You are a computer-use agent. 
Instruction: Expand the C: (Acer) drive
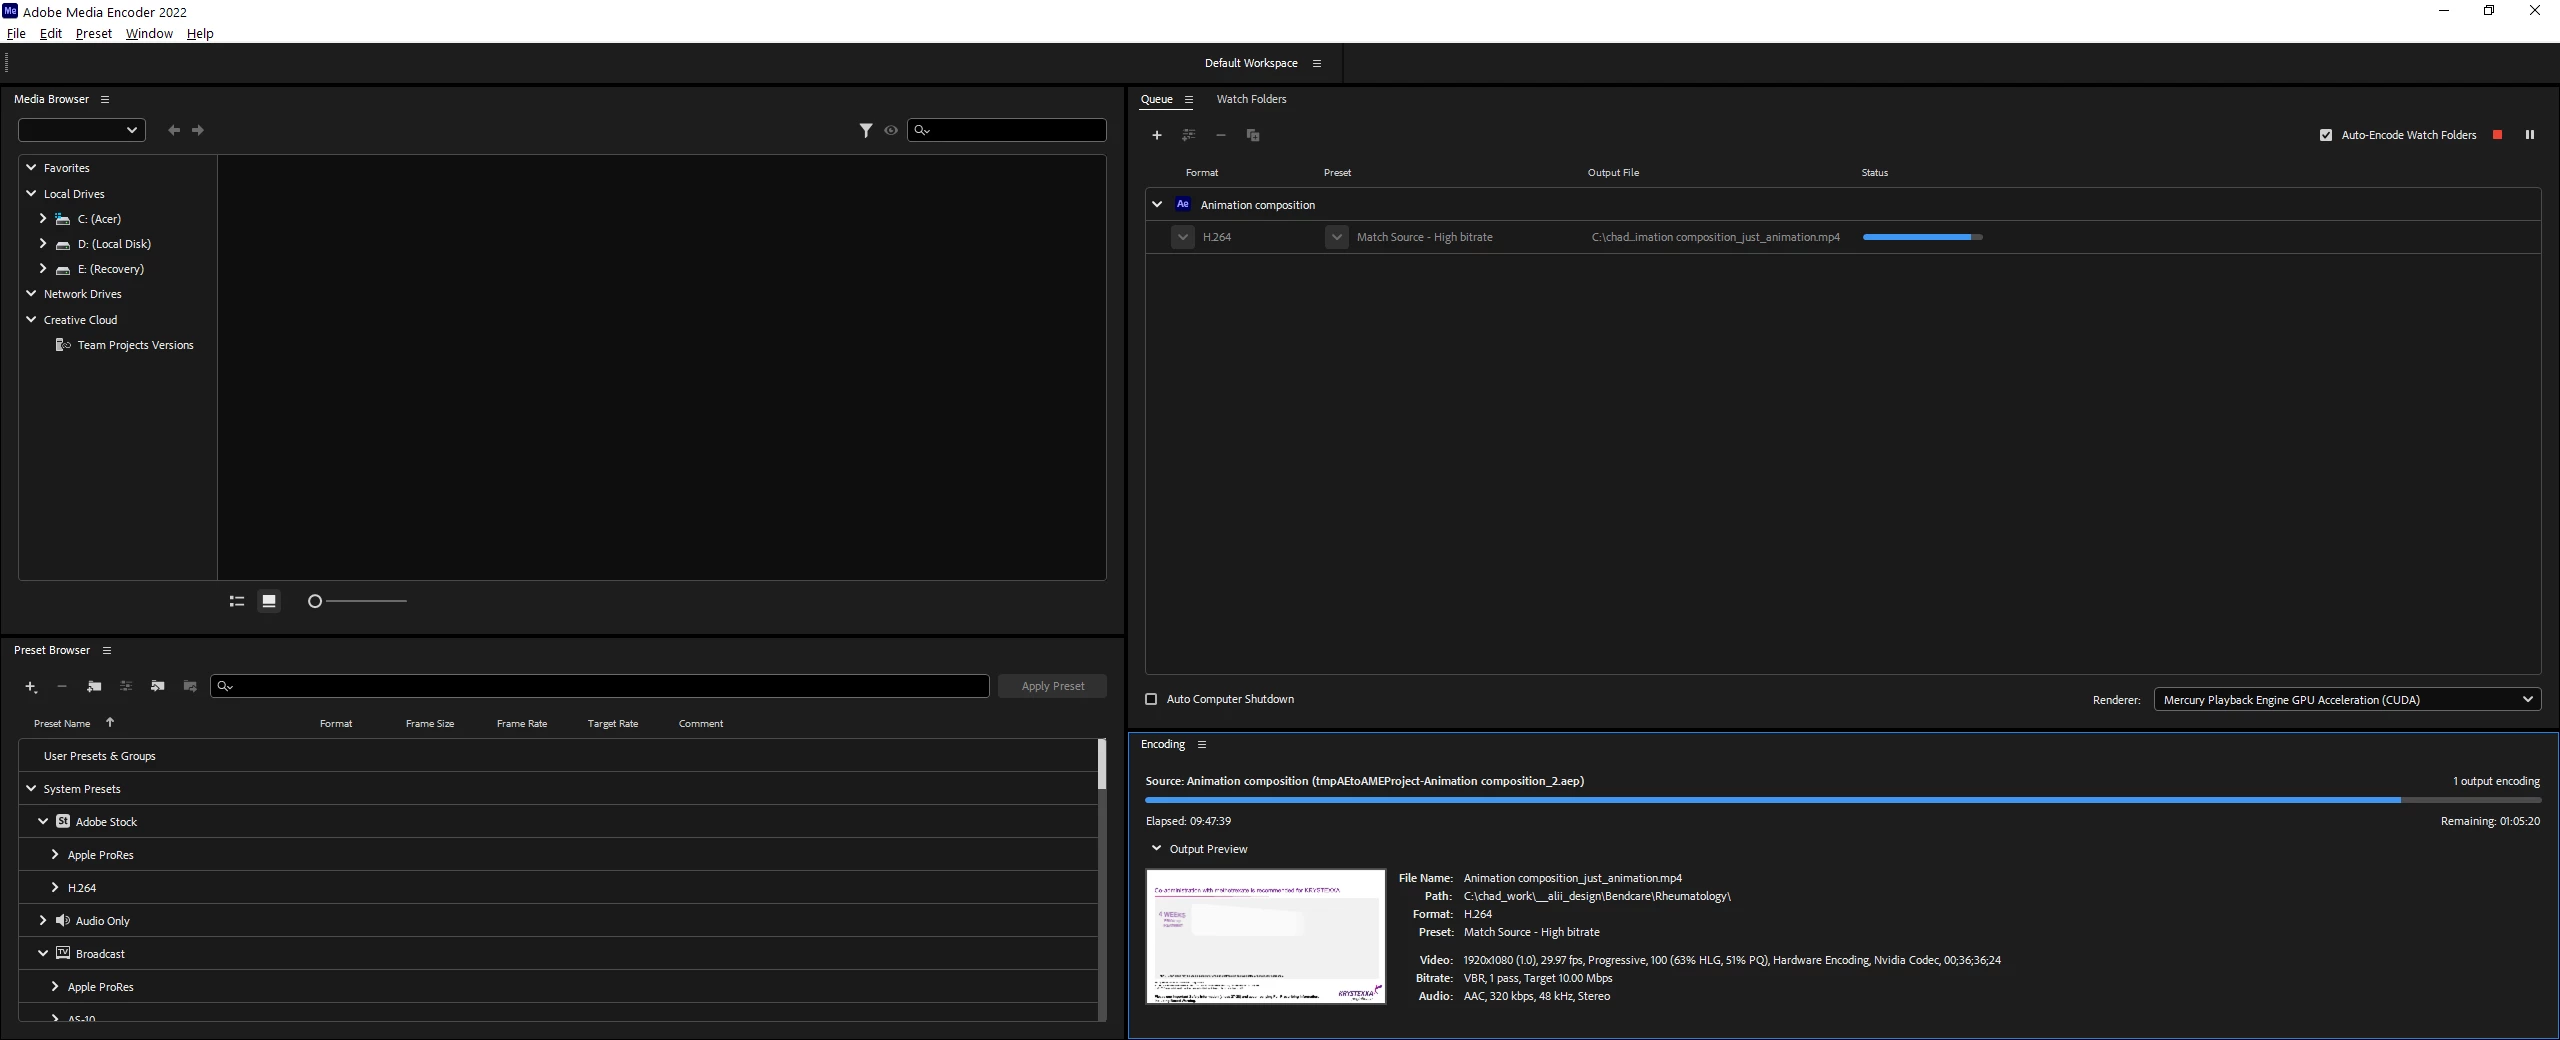[43, 218]
